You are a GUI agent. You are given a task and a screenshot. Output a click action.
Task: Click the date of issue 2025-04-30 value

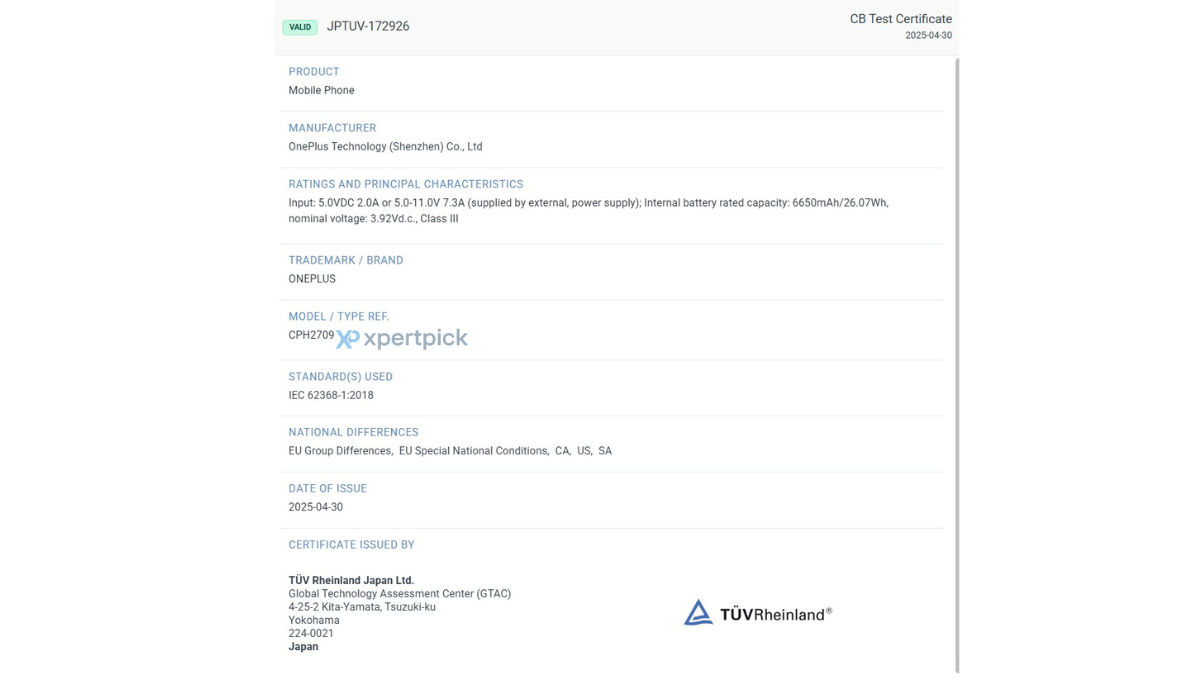point(316,507)
